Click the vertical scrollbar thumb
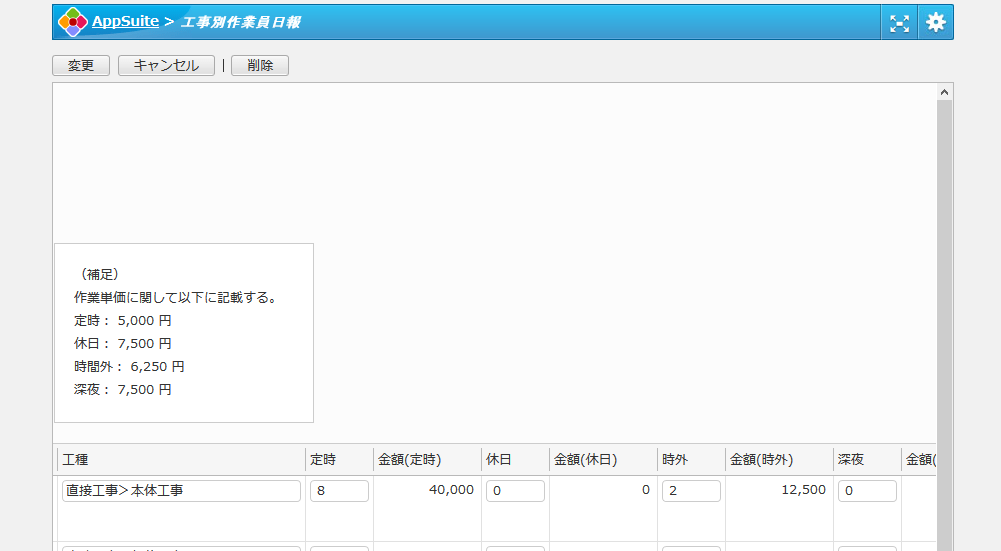This screenshot has width=1001, height=551. point(944,320)
